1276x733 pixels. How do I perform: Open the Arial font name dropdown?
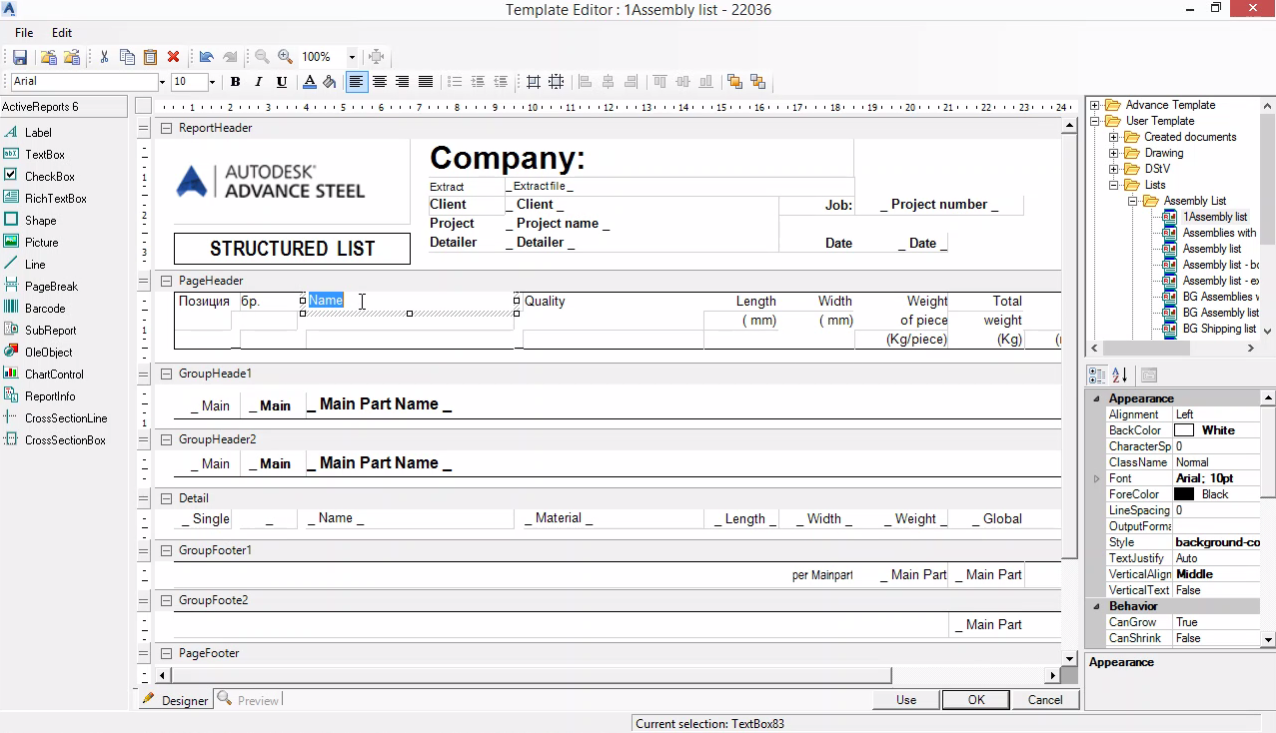(x=162, y=82)
